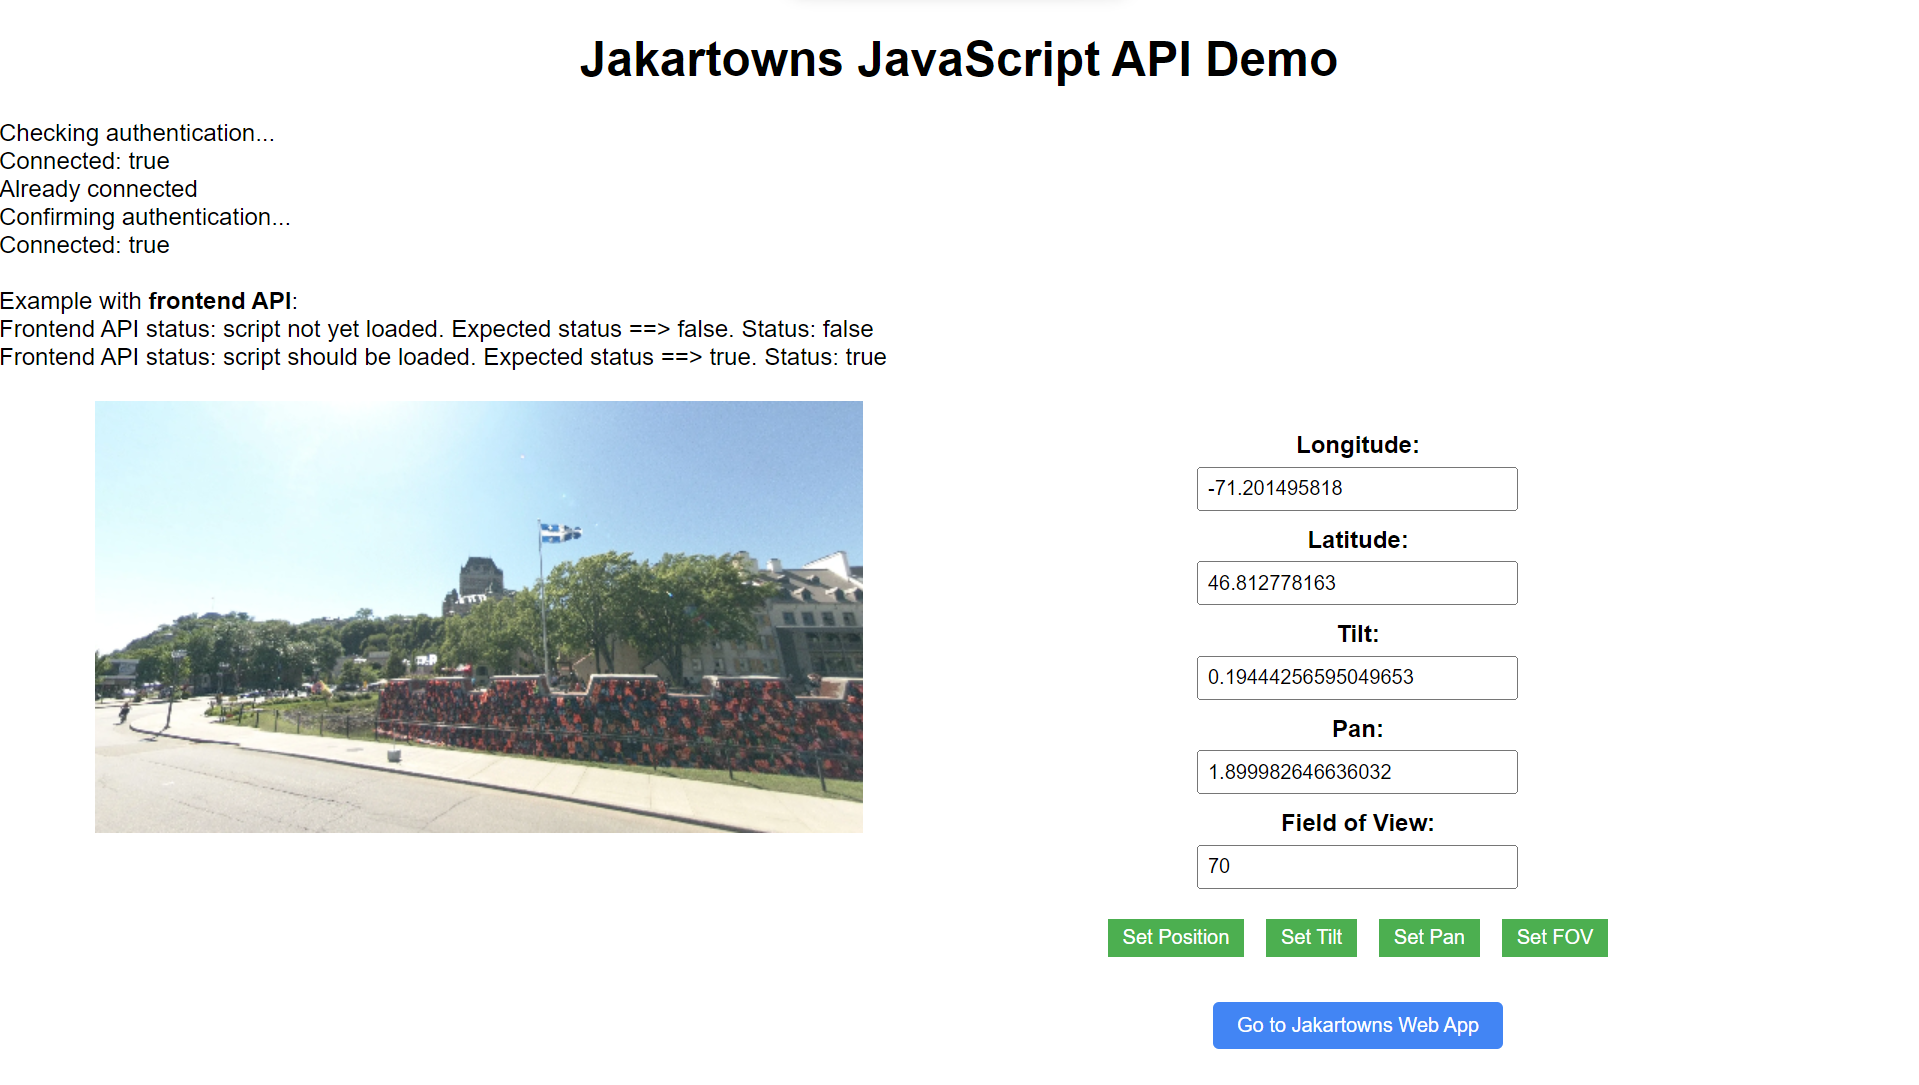The image size is (1919, 1085).
Task: Open Go to Jakartowns Web App
Action: (1357, 1025)
